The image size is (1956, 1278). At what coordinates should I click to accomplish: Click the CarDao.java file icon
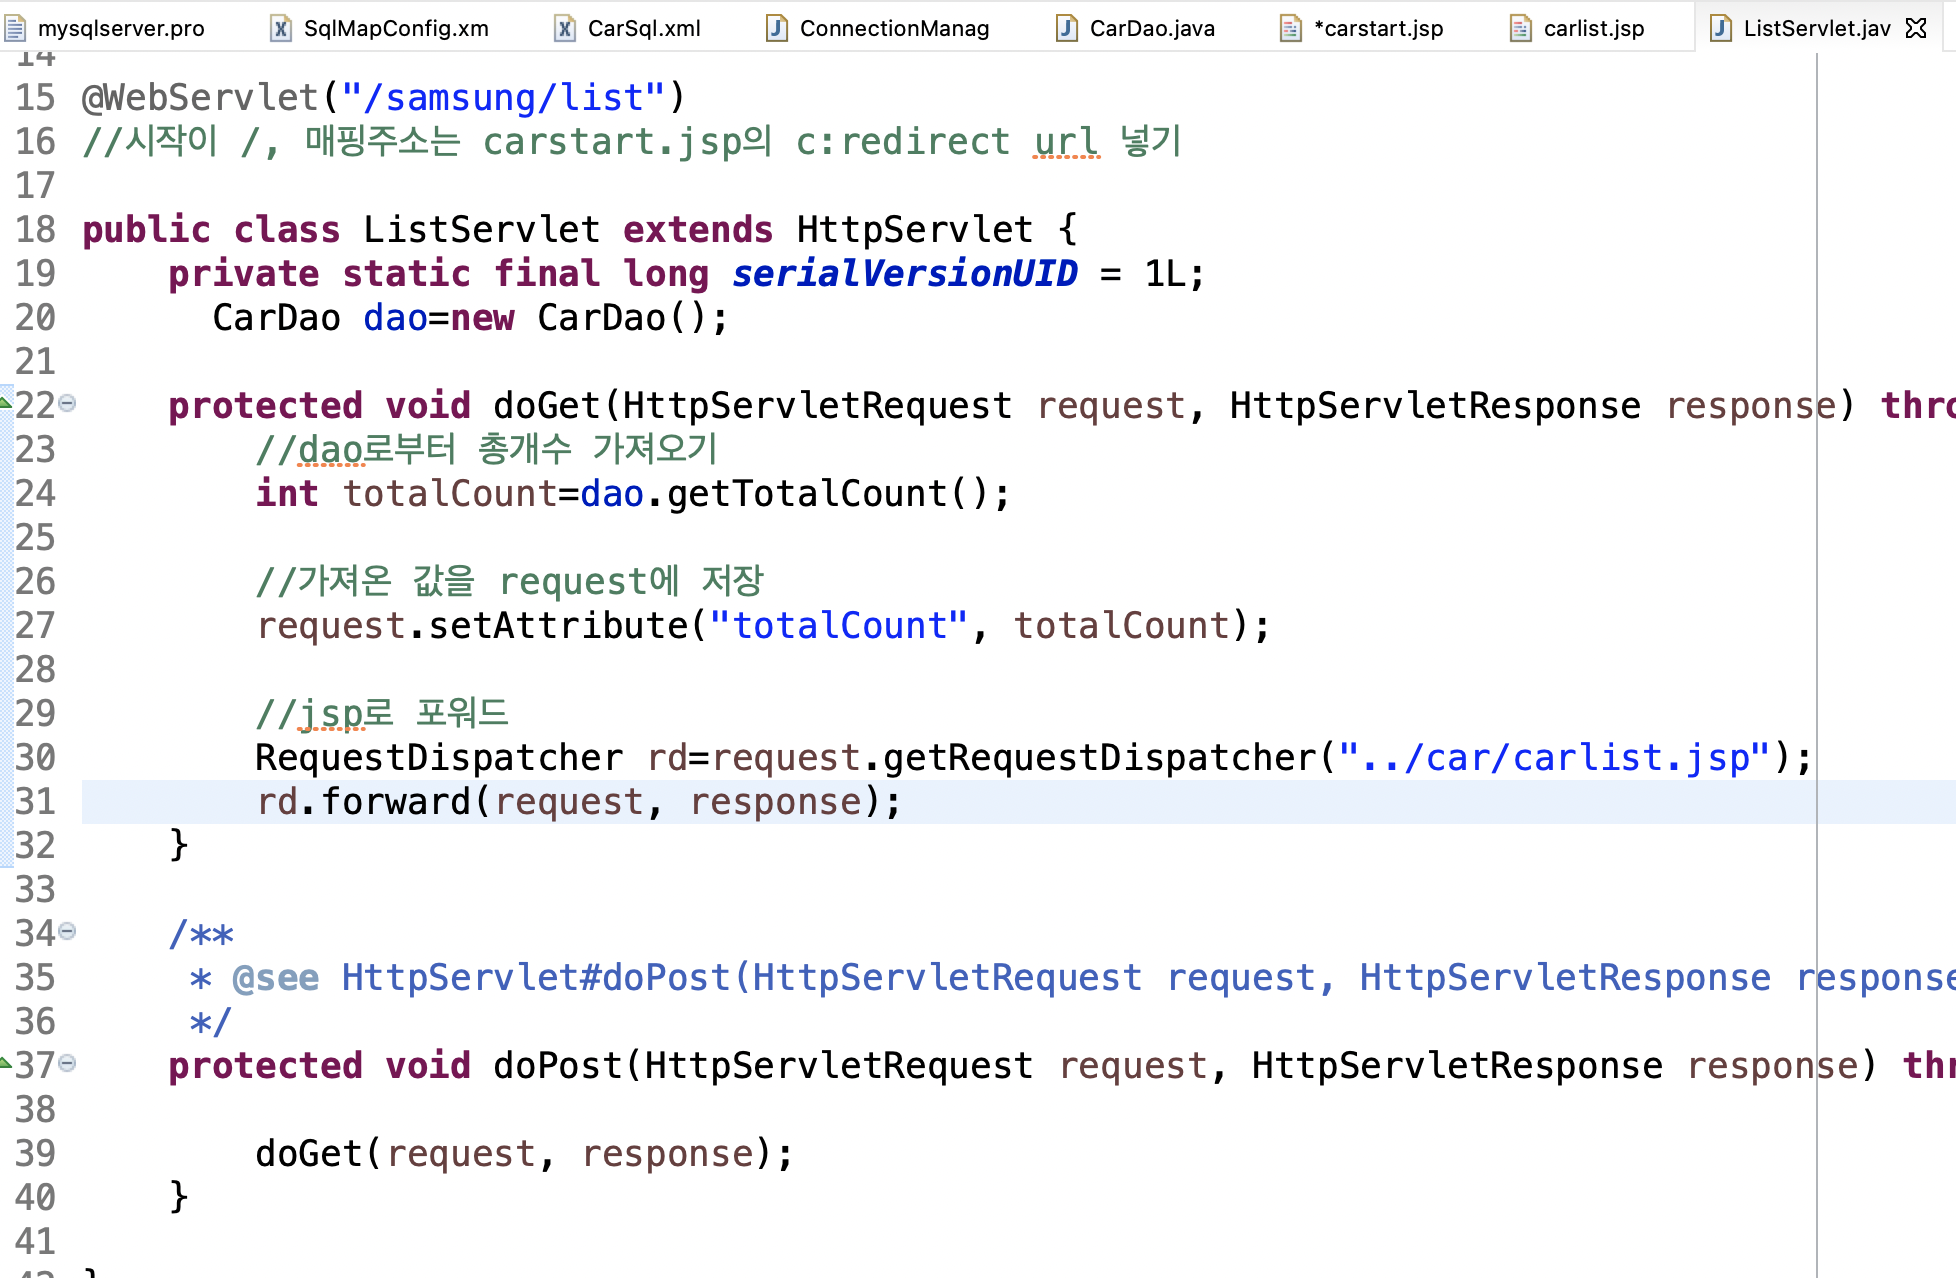click(1067, 28)
